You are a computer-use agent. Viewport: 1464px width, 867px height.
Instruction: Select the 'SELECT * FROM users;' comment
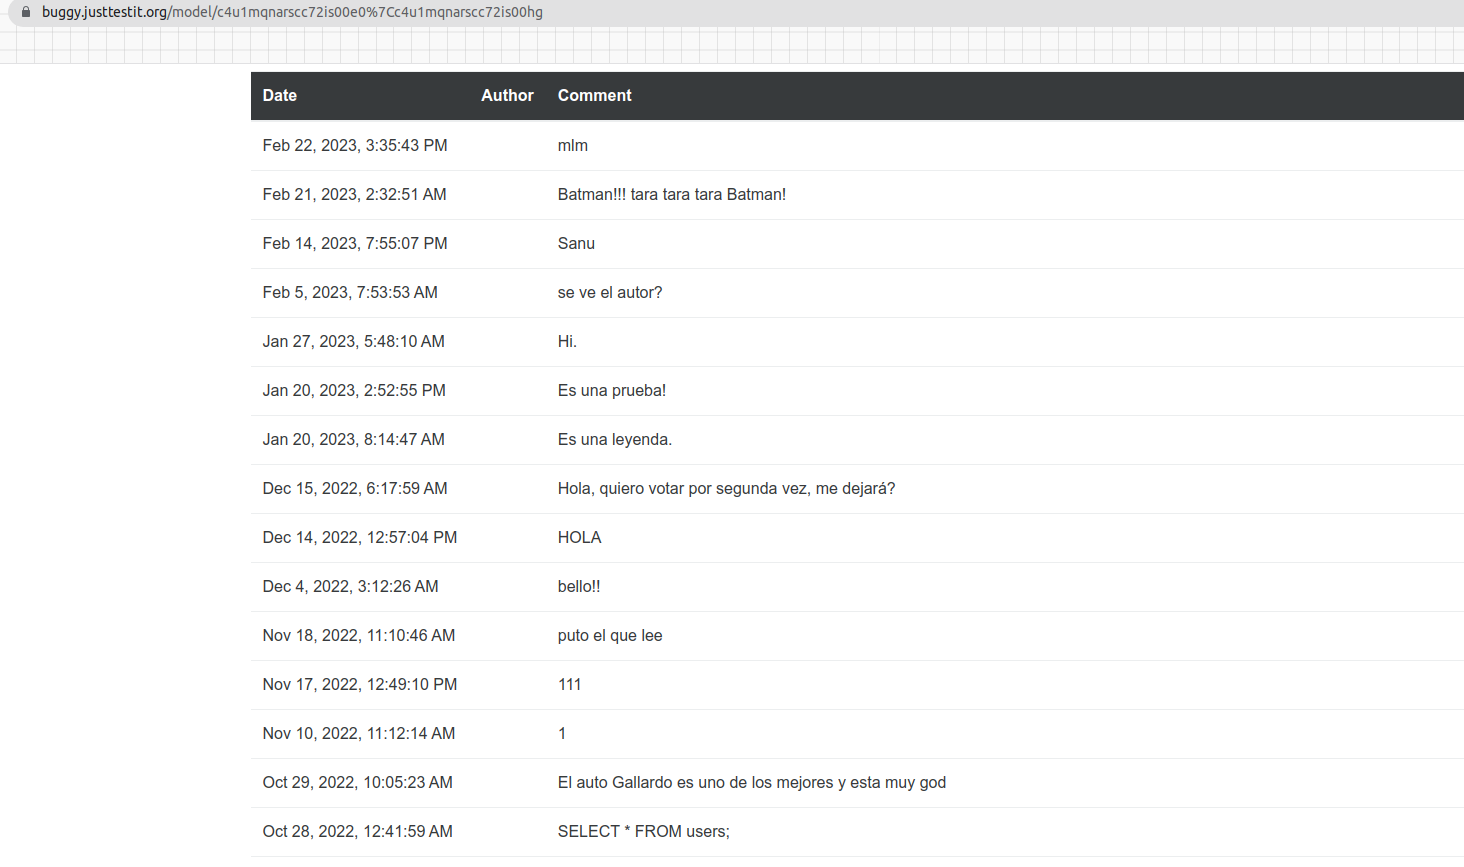click(x=644, y=831)
